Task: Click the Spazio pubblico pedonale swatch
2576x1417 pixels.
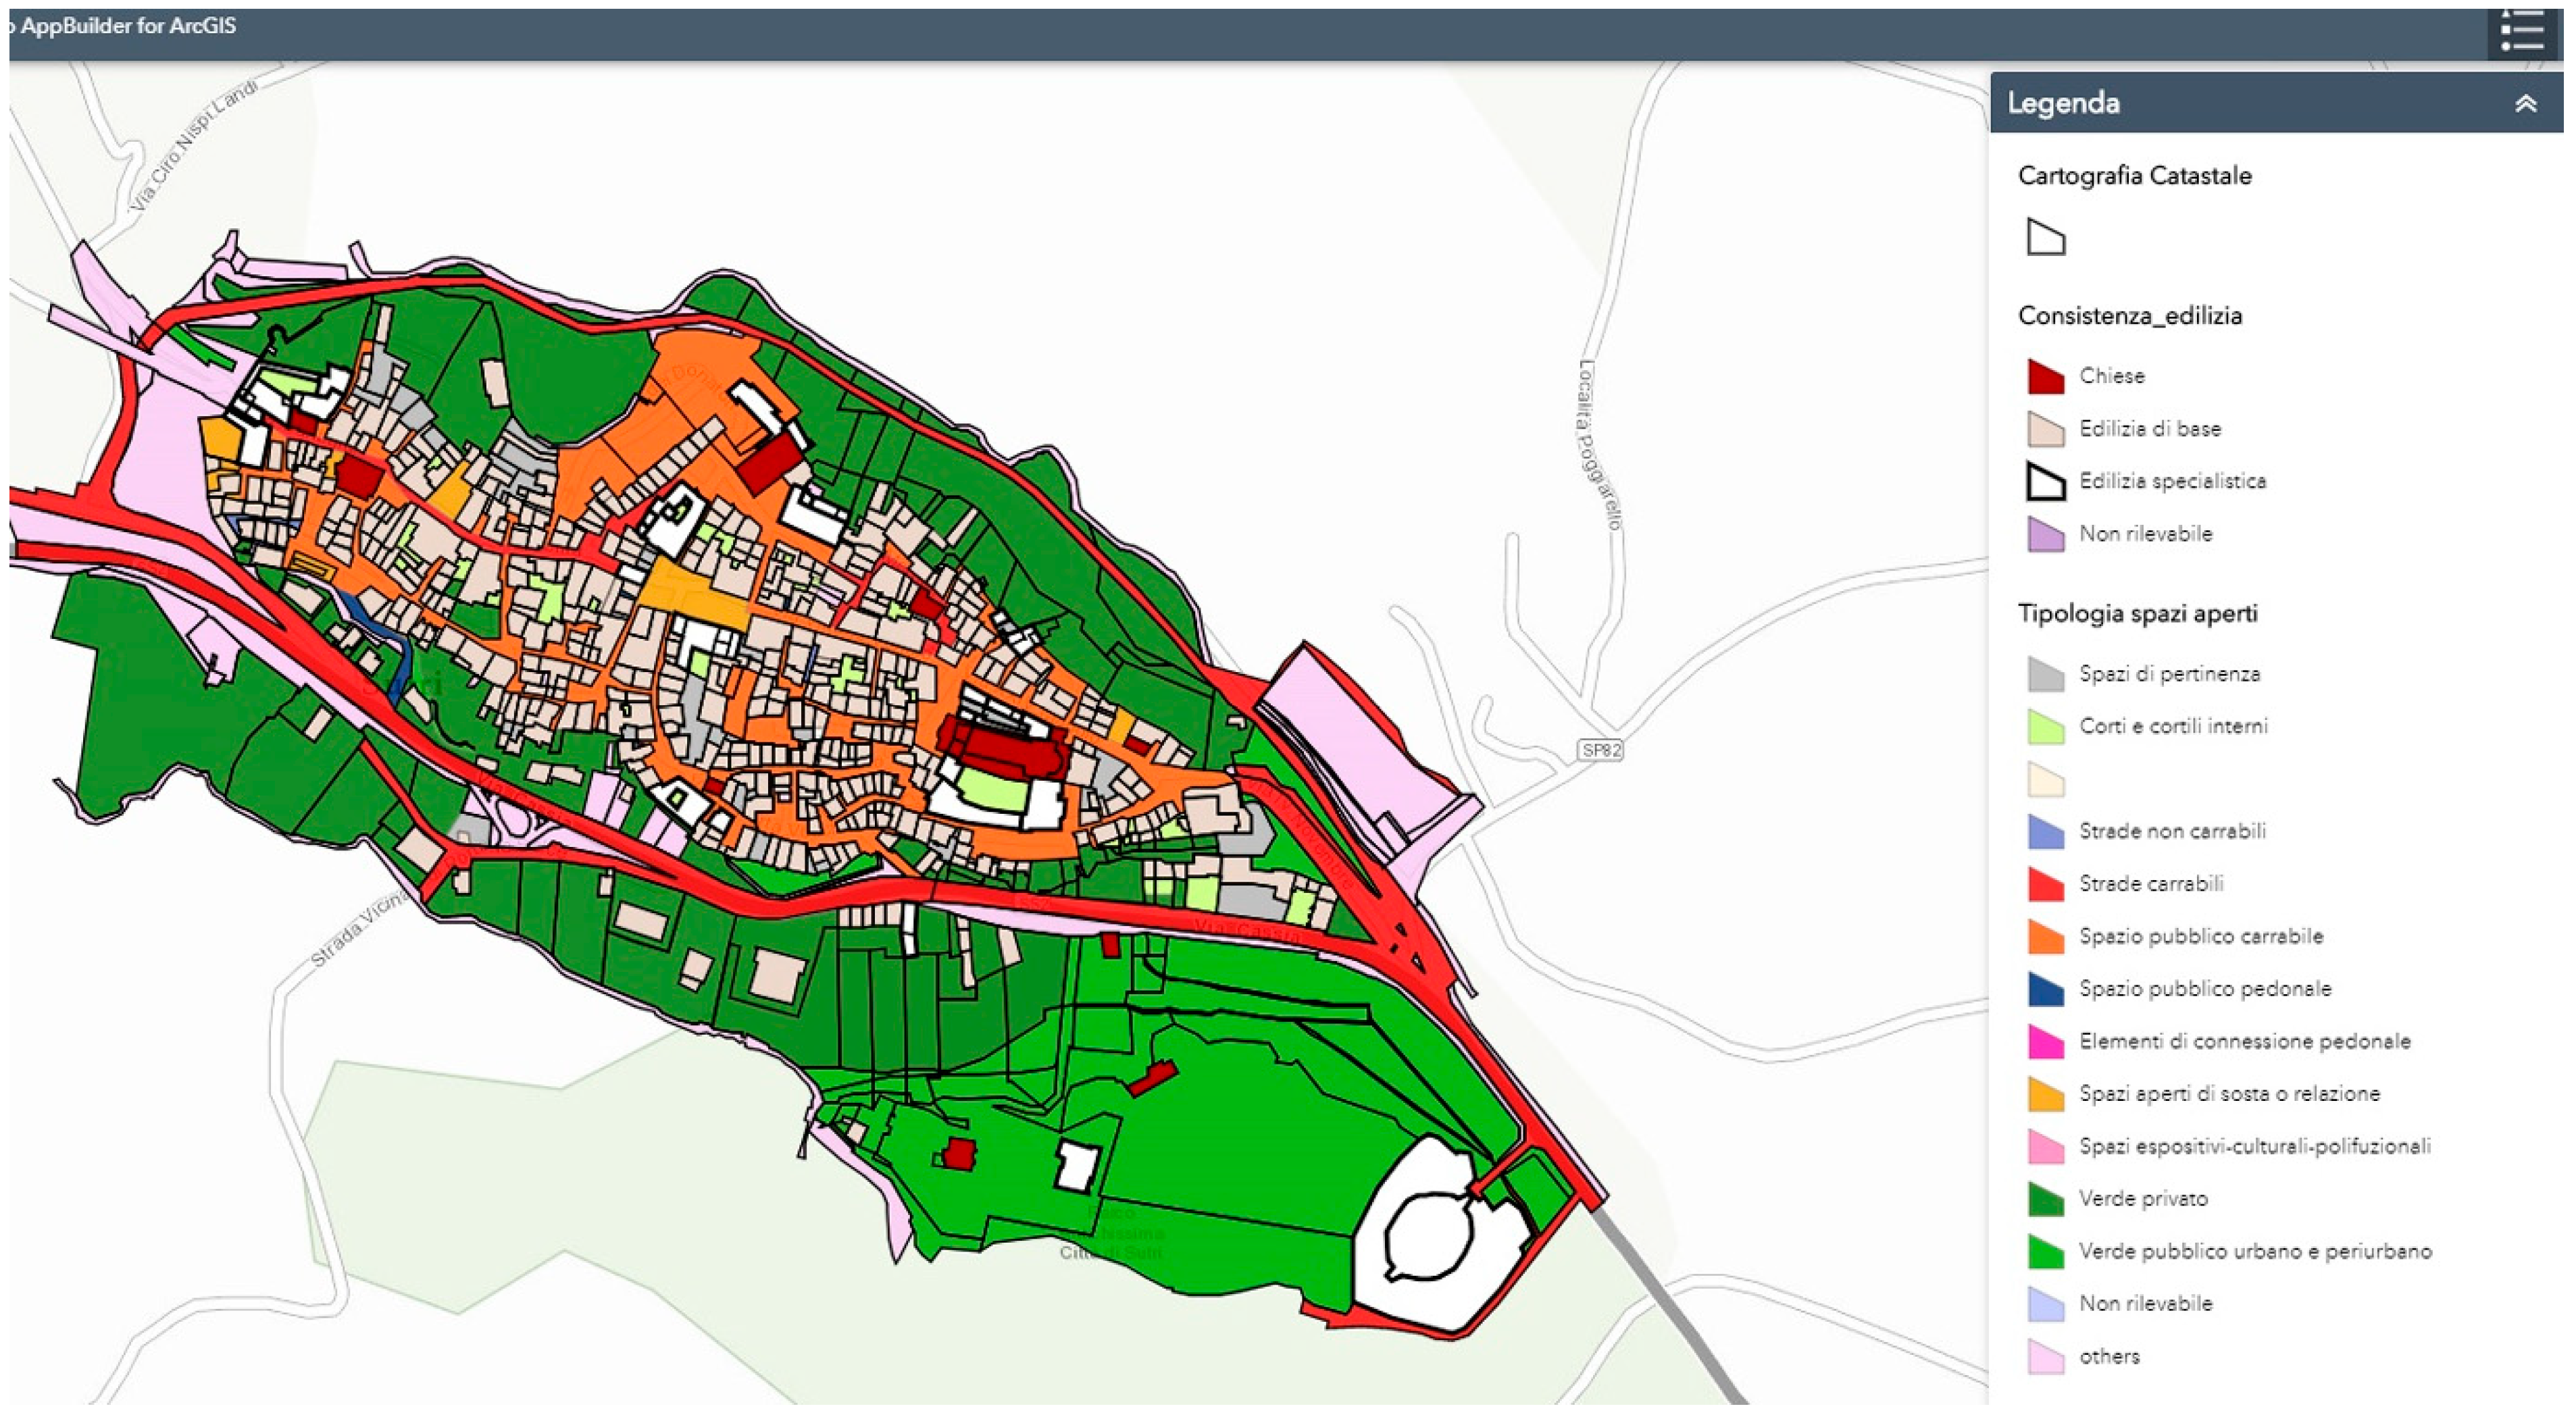Action: tap(2046, 989)
